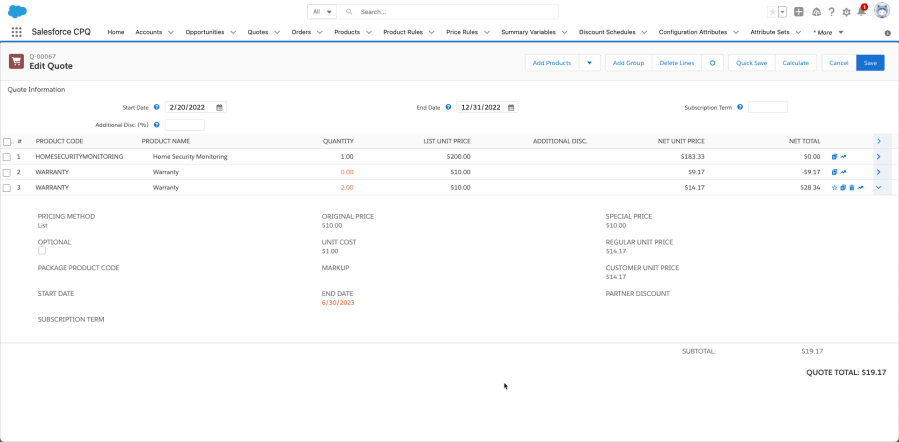The height and width of the screenshot is (442, 899).
Task: Open the Start Date calendar picker icon
Action: (220, 107)
